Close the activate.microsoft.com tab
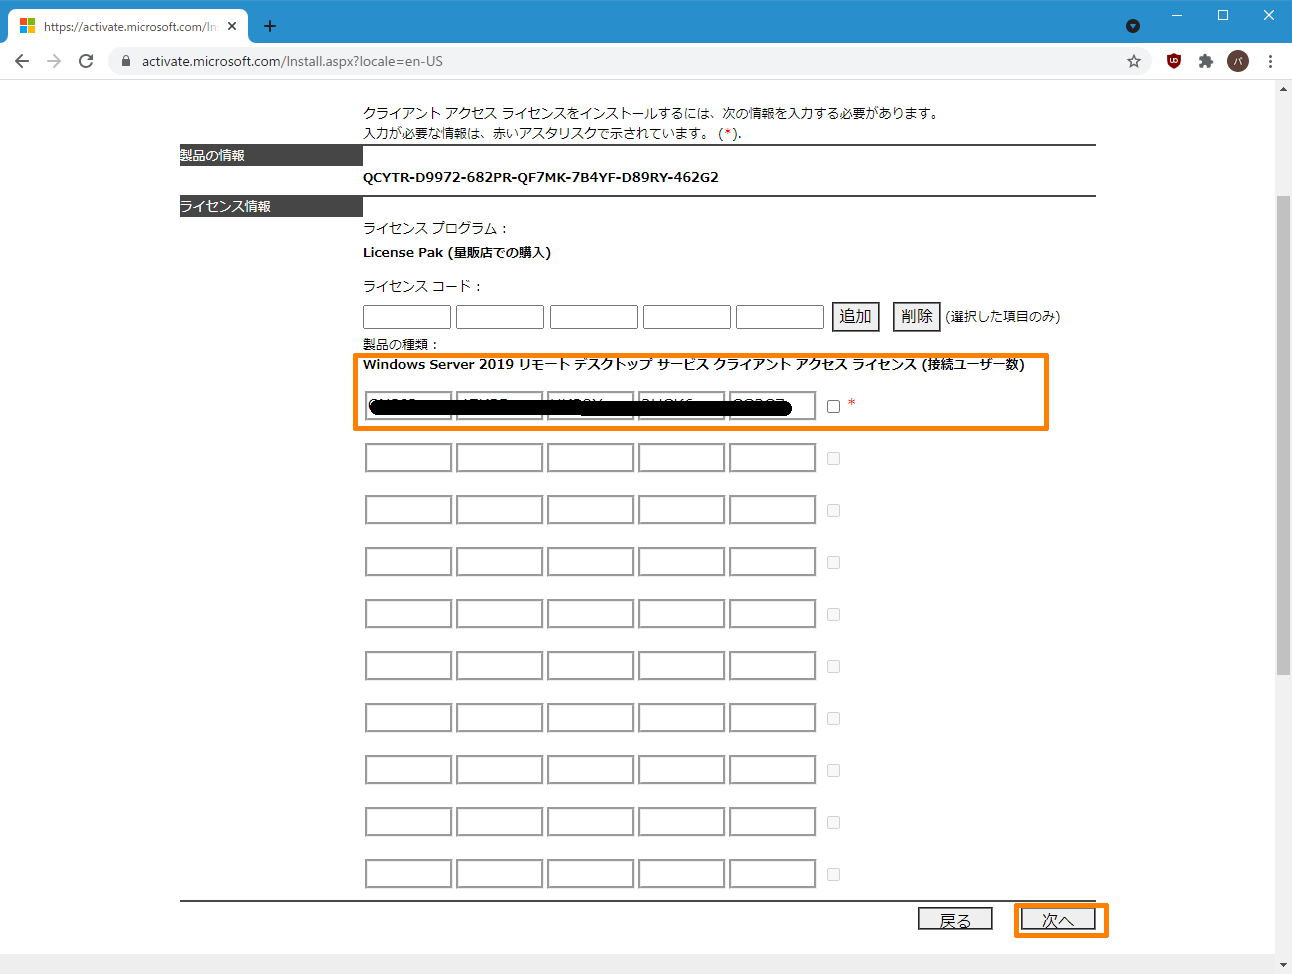The width and height of the screenshot is (1292, 974). pyautogui.click(x=232, y=27)
